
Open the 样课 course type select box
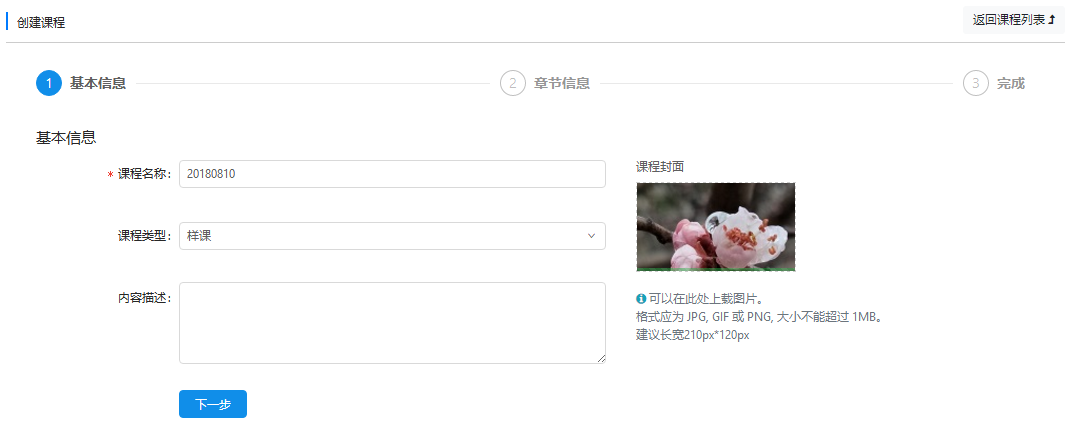coord(392,236)
